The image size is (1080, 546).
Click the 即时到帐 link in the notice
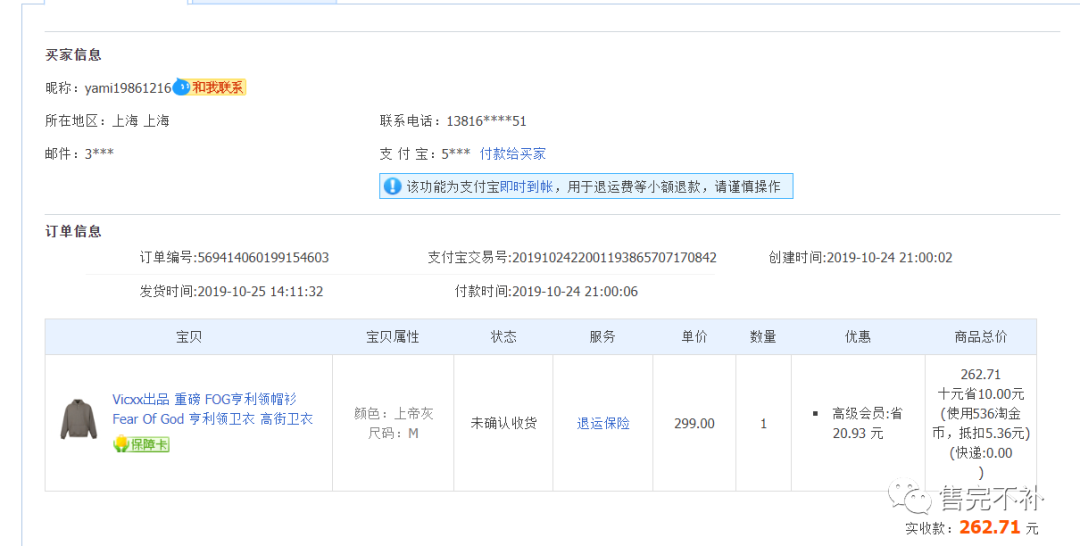coord(526,187)
